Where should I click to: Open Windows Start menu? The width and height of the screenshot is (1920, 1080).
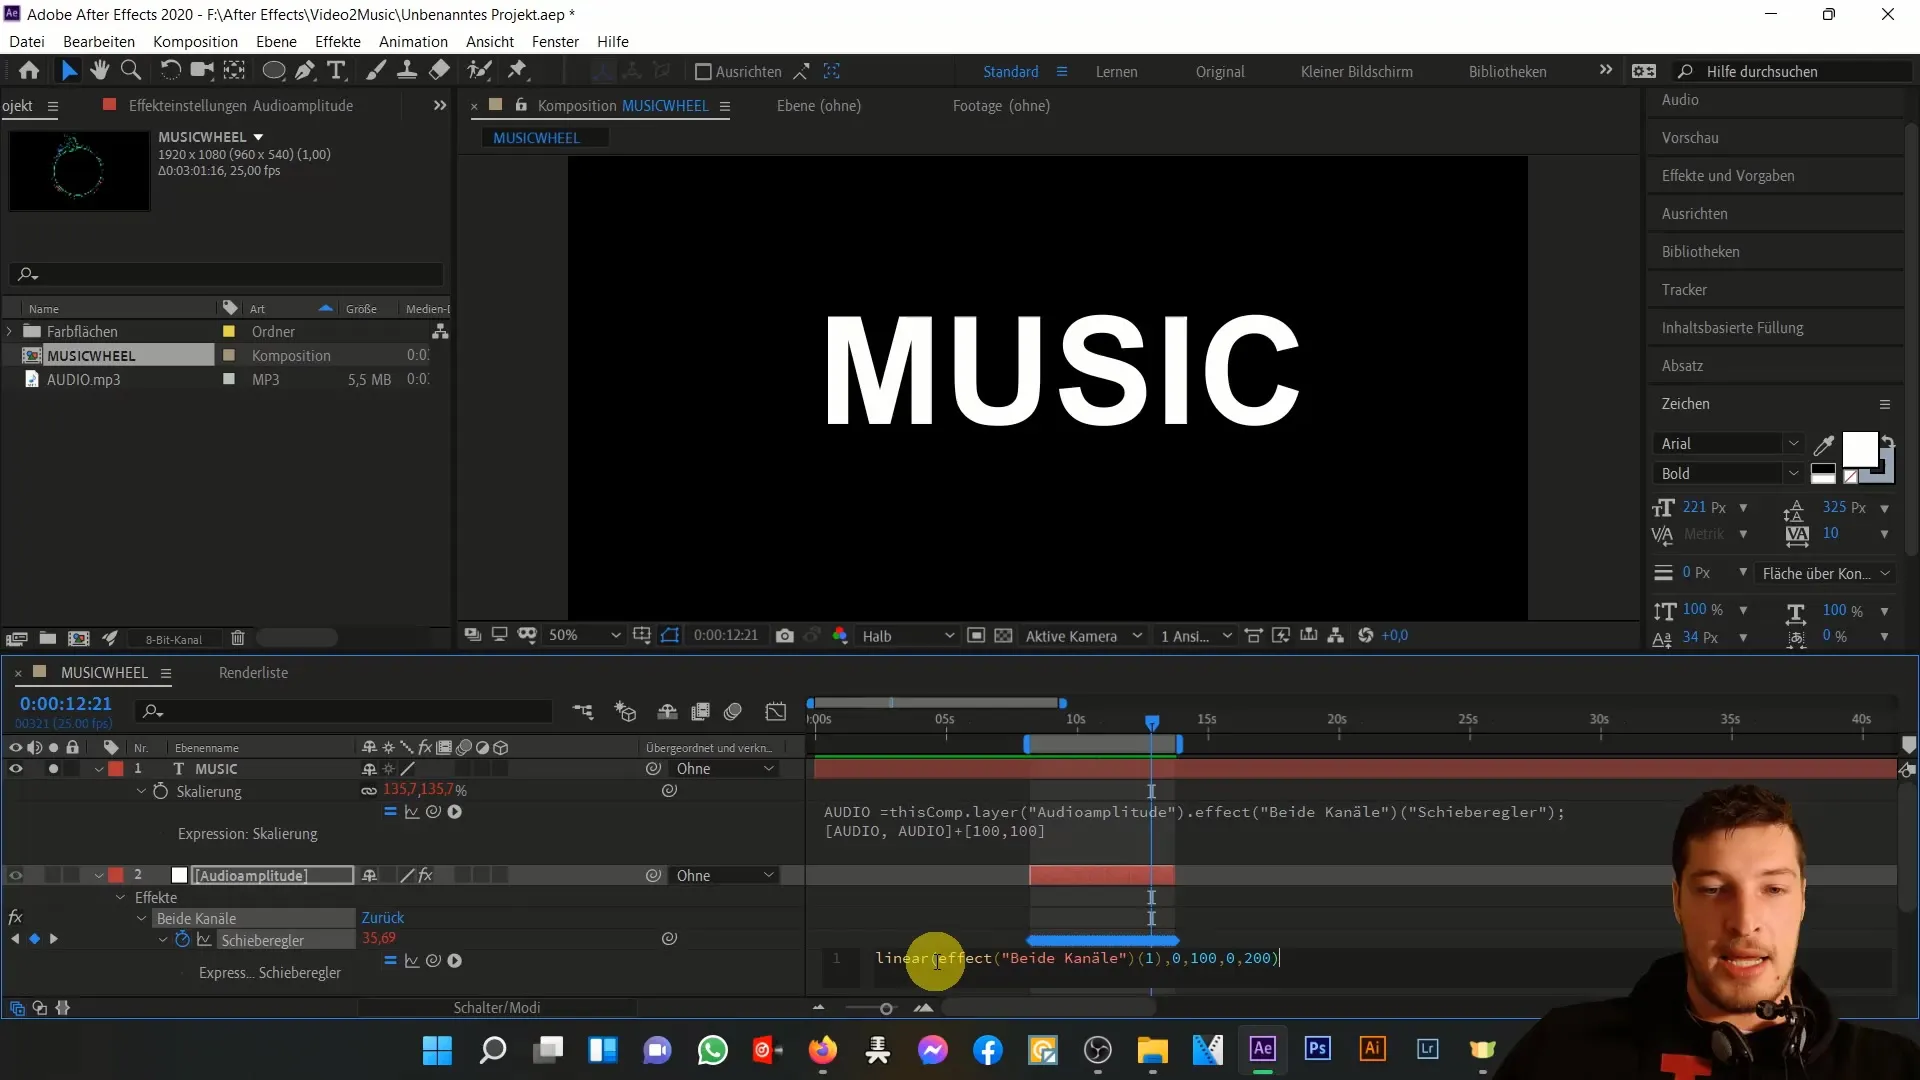pyautogui.click(x=437, y=1050)
